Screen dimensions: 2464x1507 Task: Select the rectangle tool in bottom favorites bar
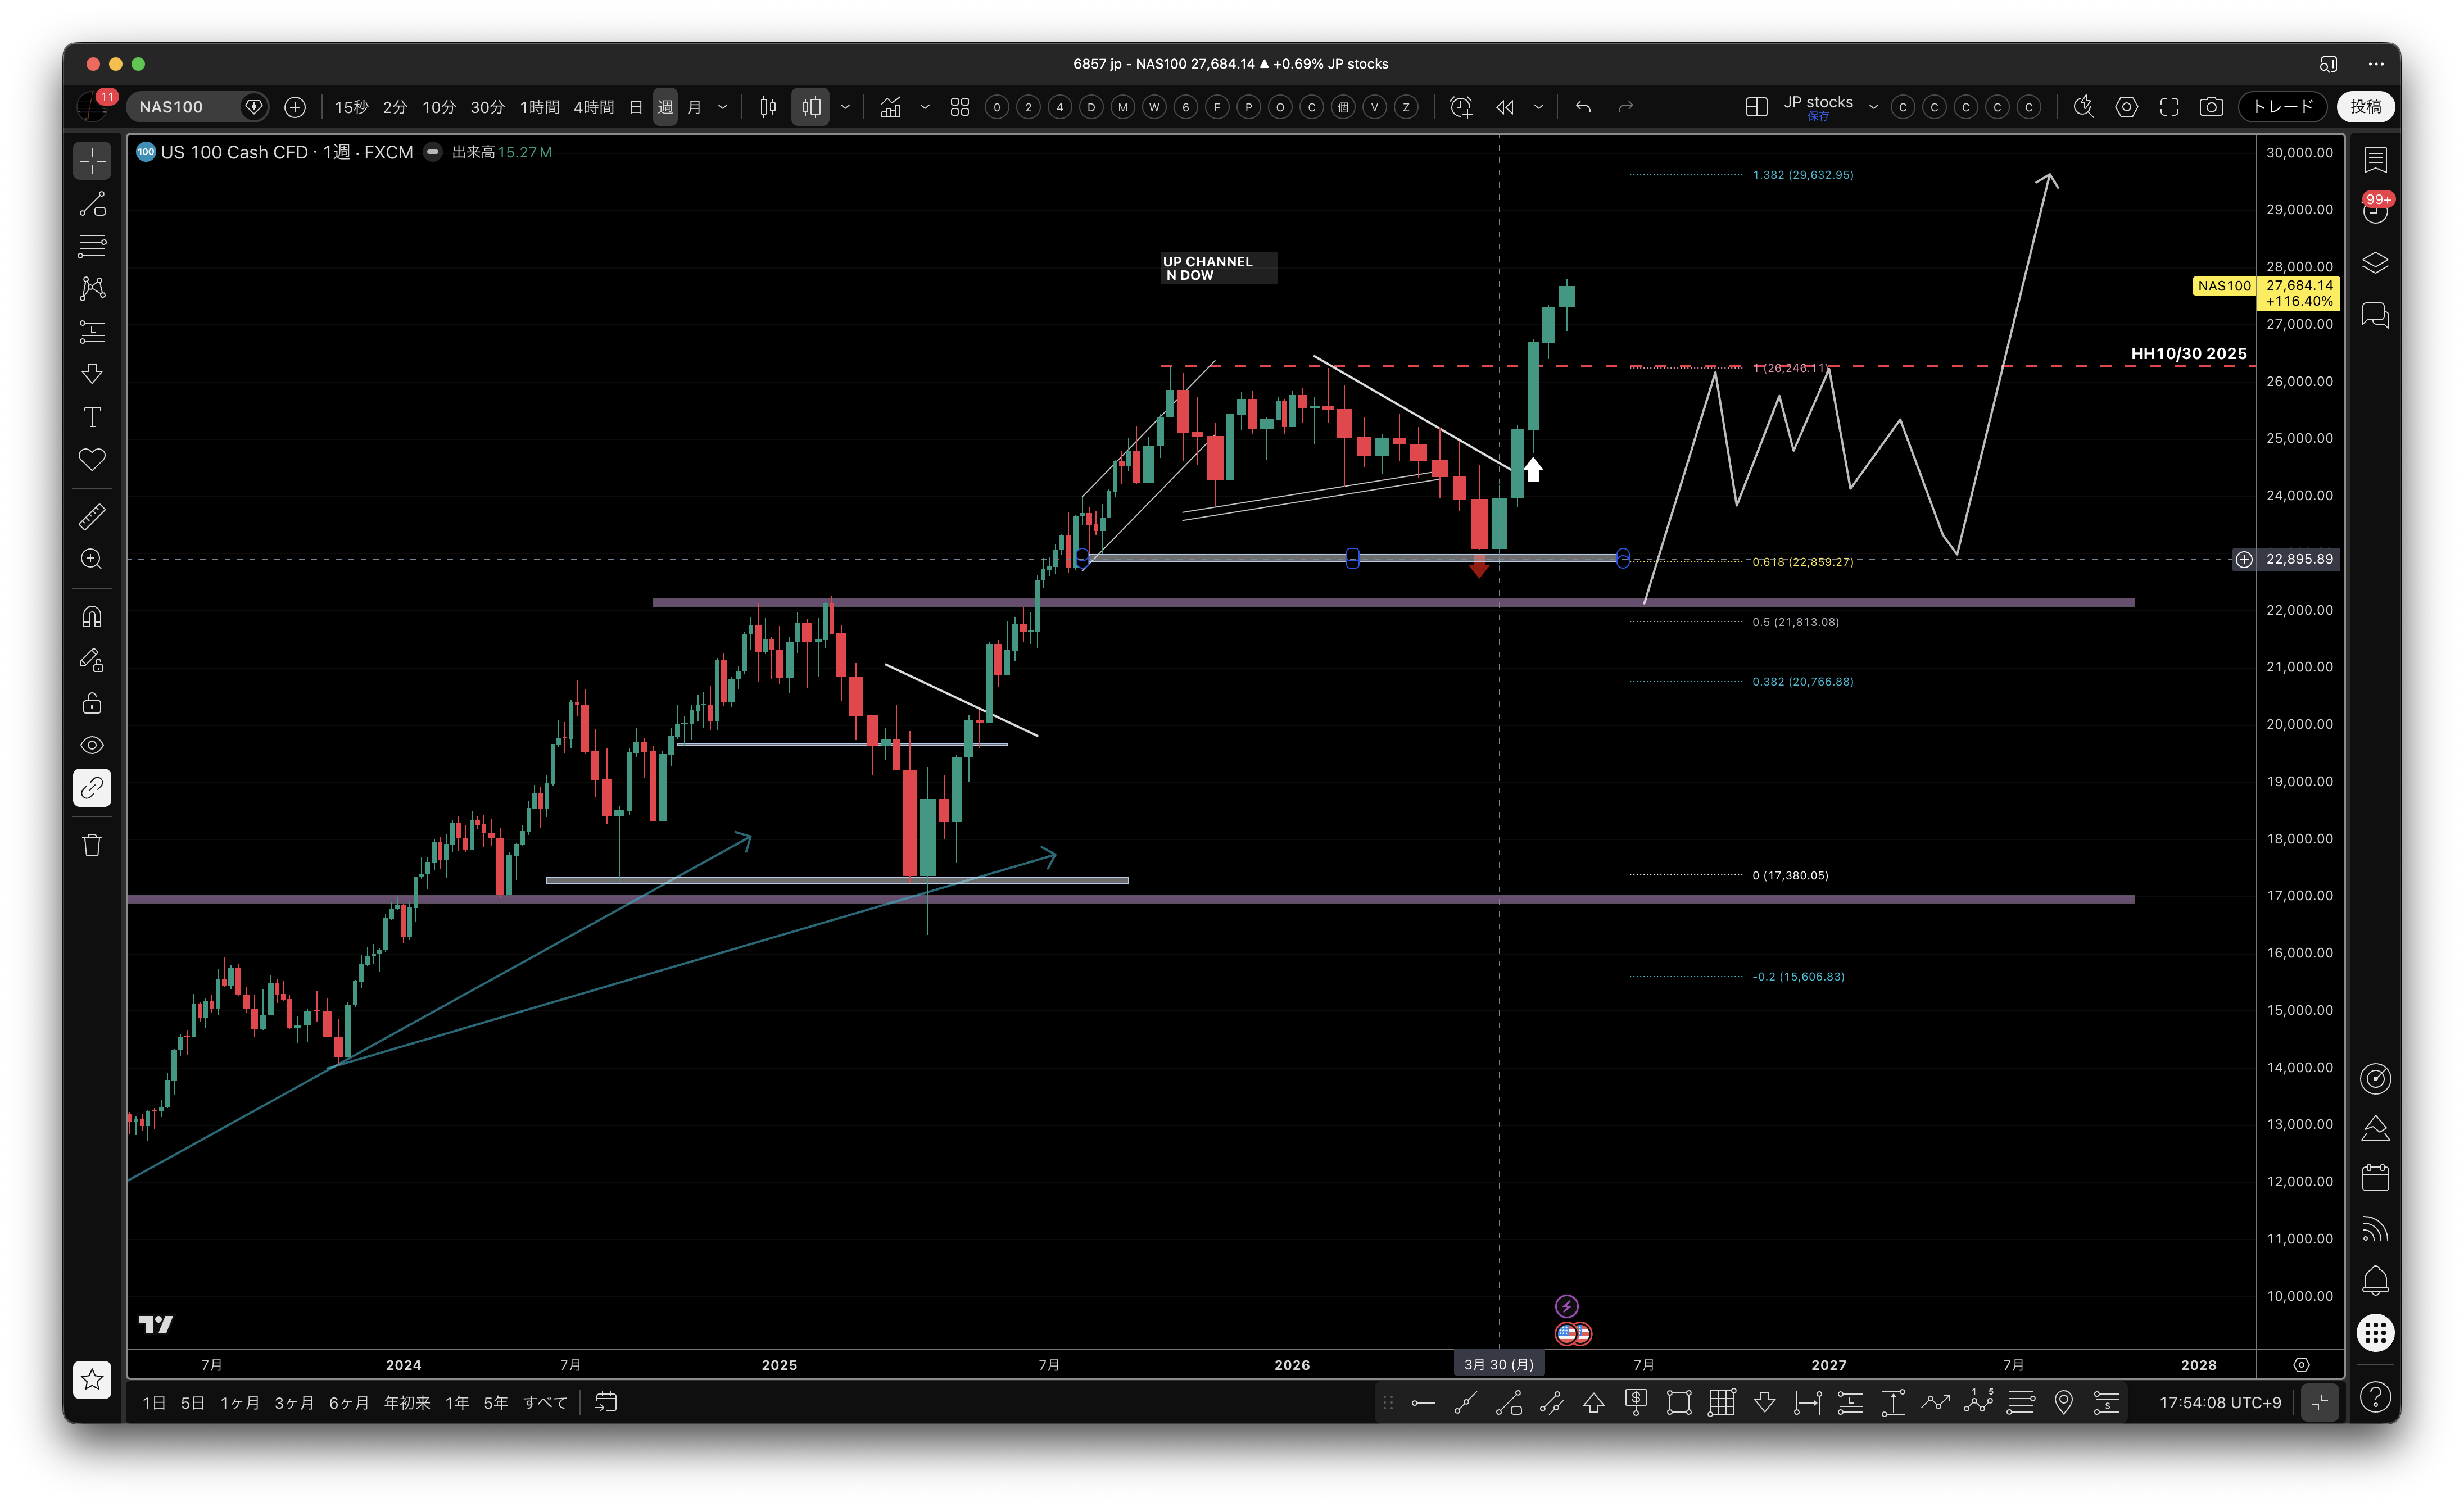coord(1679,1403)
